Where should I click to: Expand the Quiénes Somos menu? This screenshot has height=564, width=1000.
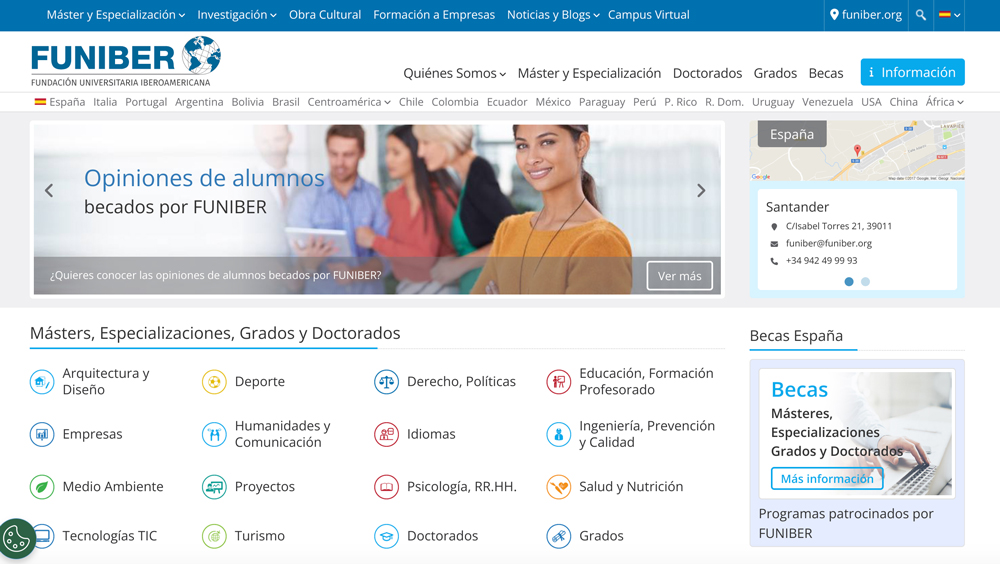click(x=454, y=73)
